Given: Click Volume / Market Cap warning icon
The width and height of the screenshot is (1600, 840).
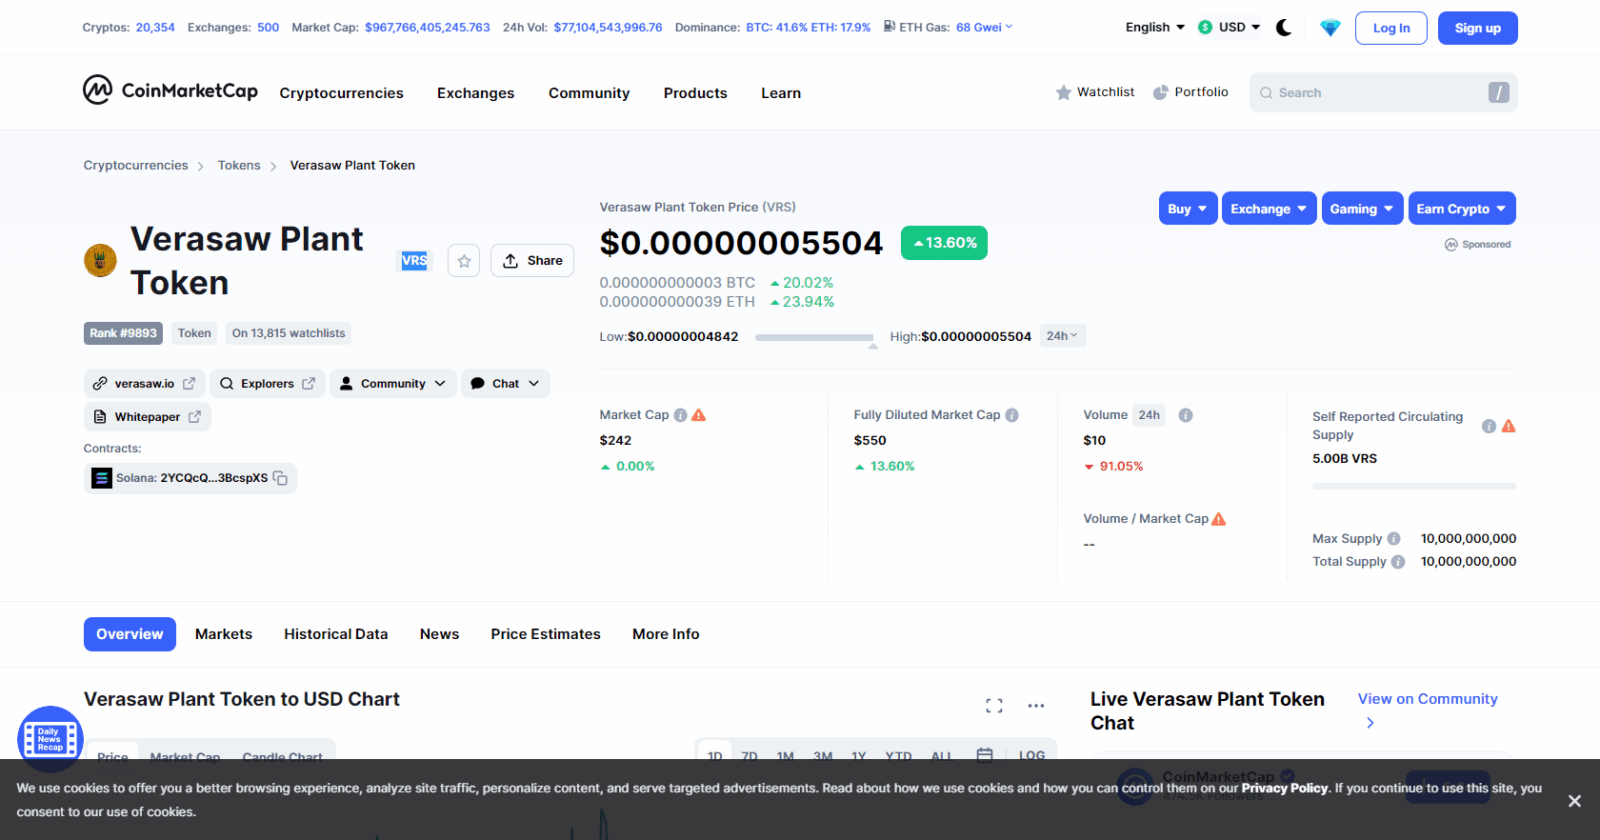Looking at the screenshot, I should pos(1218,519).
